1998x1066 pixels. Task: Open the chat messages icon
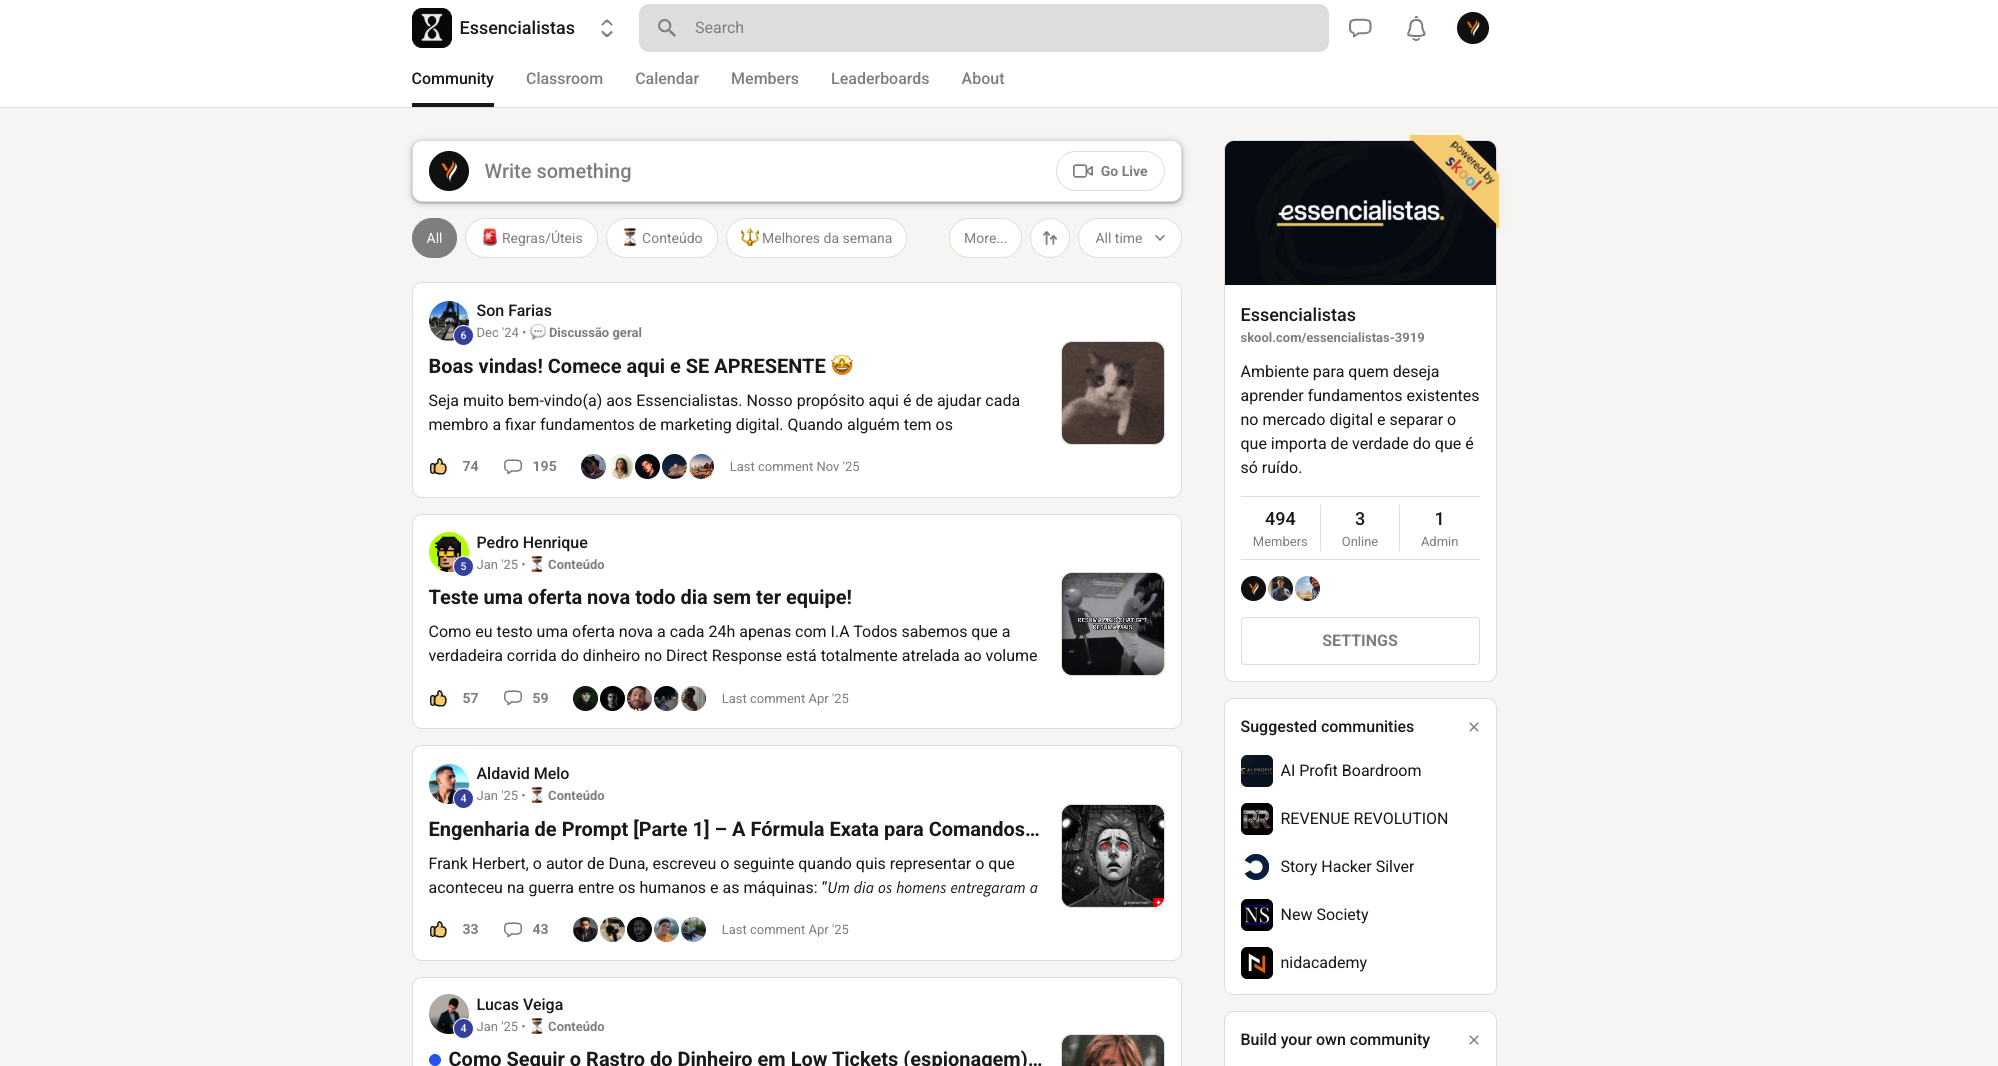point(1360,28)
